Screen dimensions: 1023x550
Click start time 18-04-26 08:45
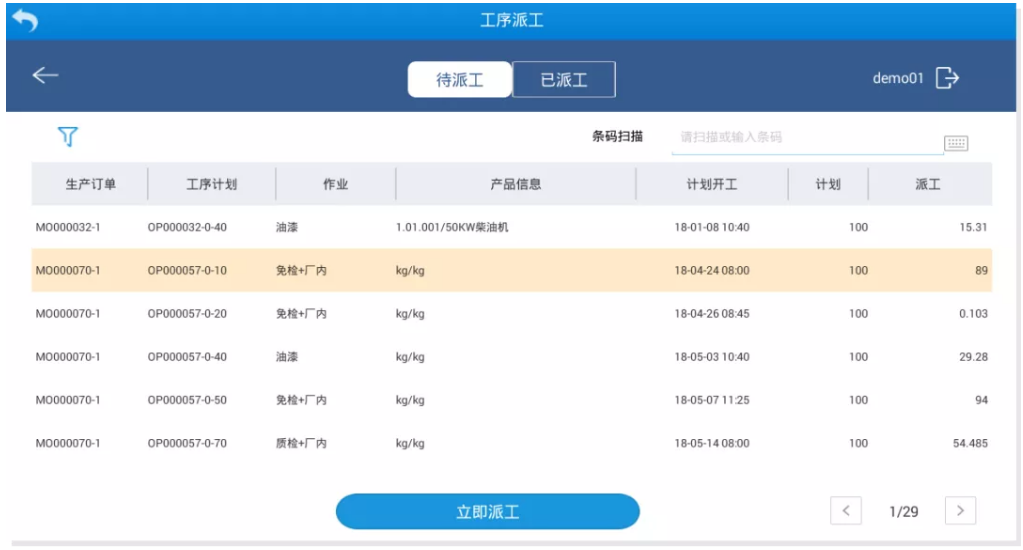click(712, 313)
